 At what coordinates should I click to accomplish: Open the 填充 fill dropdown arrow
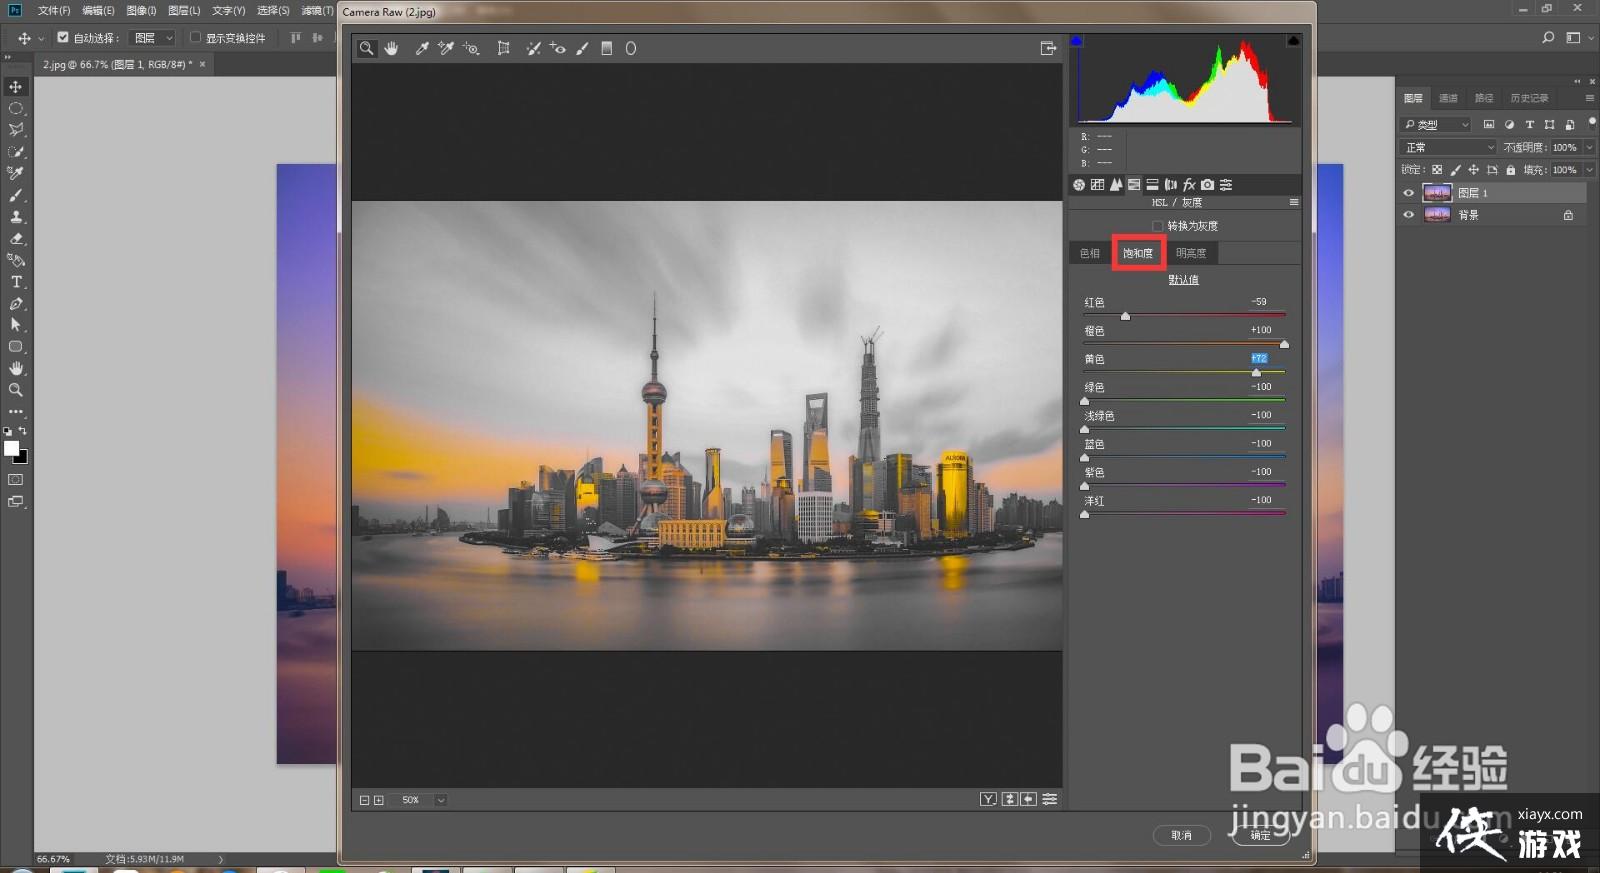click(x=1590, y=170)
